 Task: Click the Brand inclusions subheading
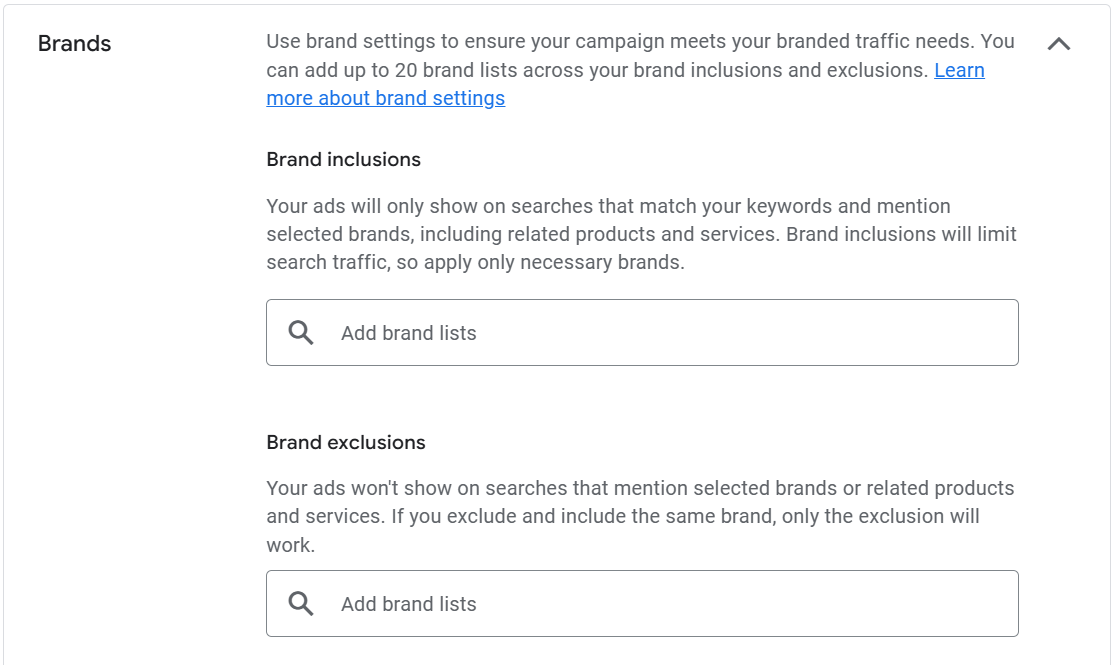[x=343, y=159]
